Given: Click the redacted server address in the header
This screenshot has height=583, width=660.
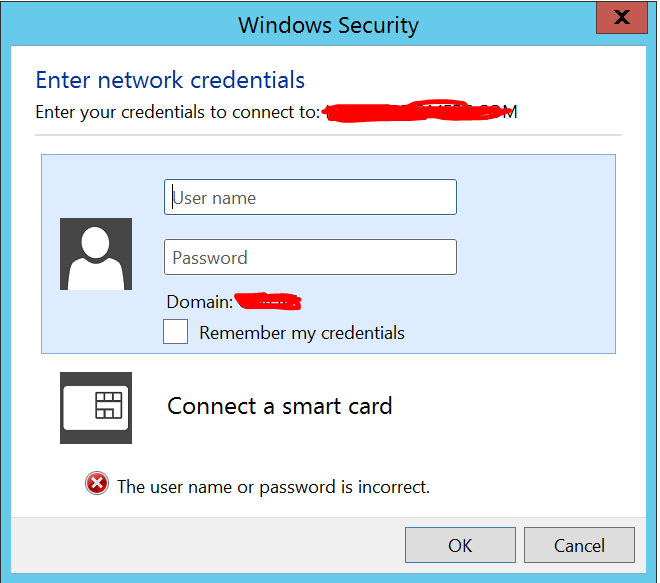Looking at the screenshot, I should (420, 110).
